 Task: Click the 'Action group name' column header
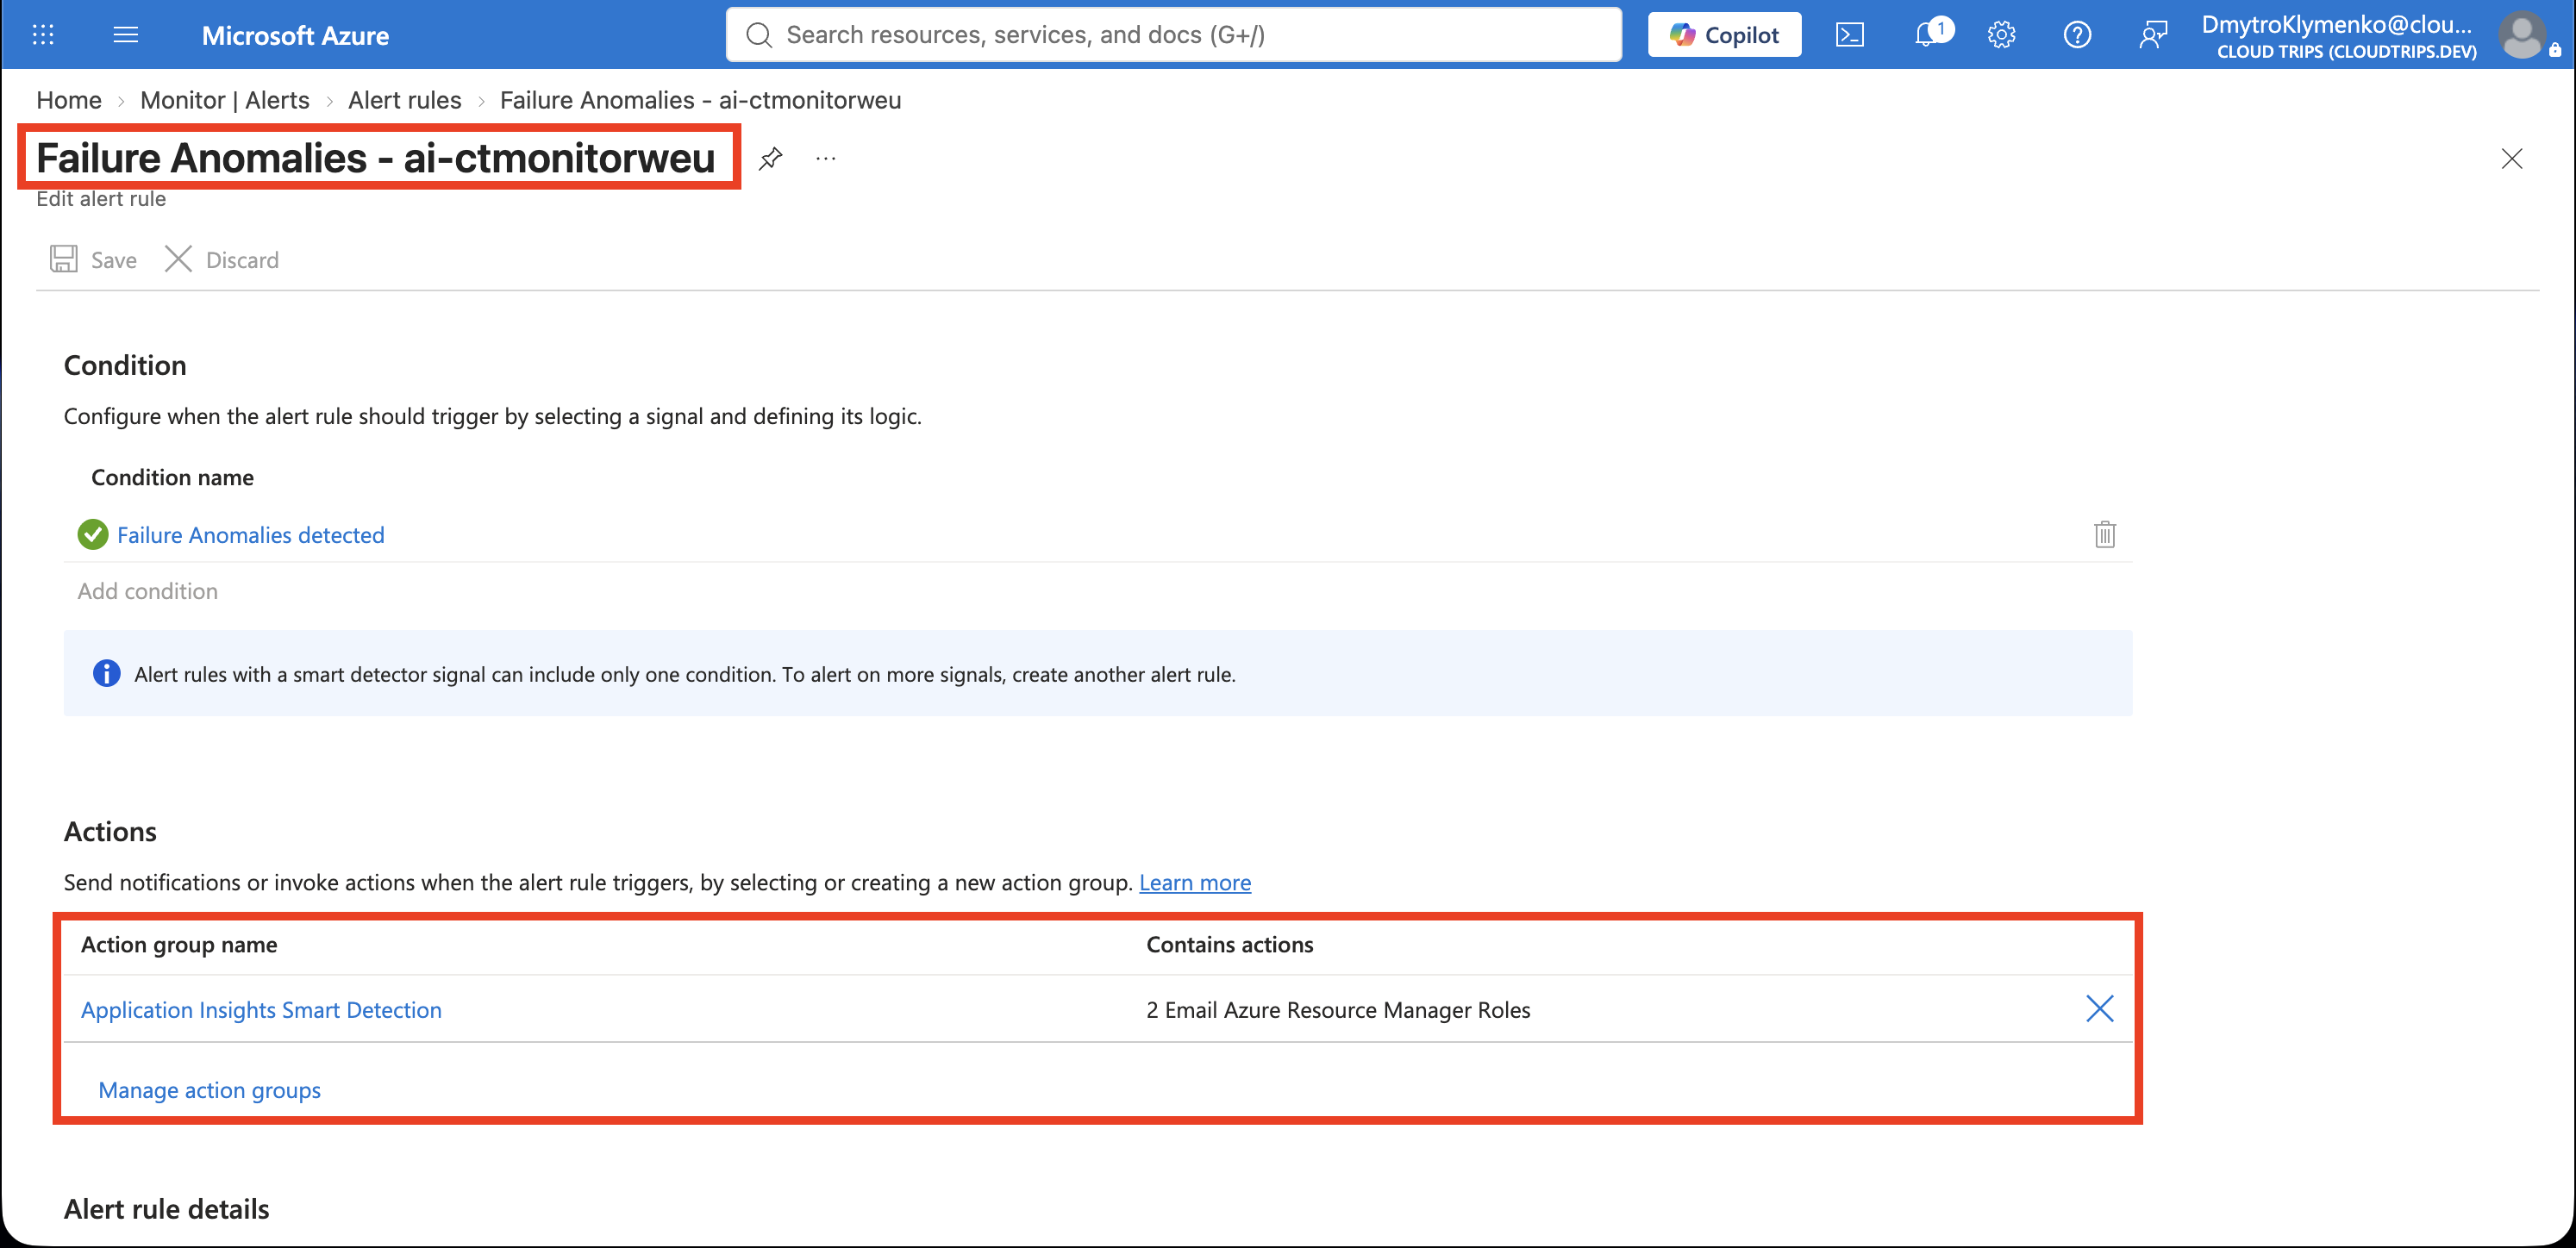pos(179,945)
